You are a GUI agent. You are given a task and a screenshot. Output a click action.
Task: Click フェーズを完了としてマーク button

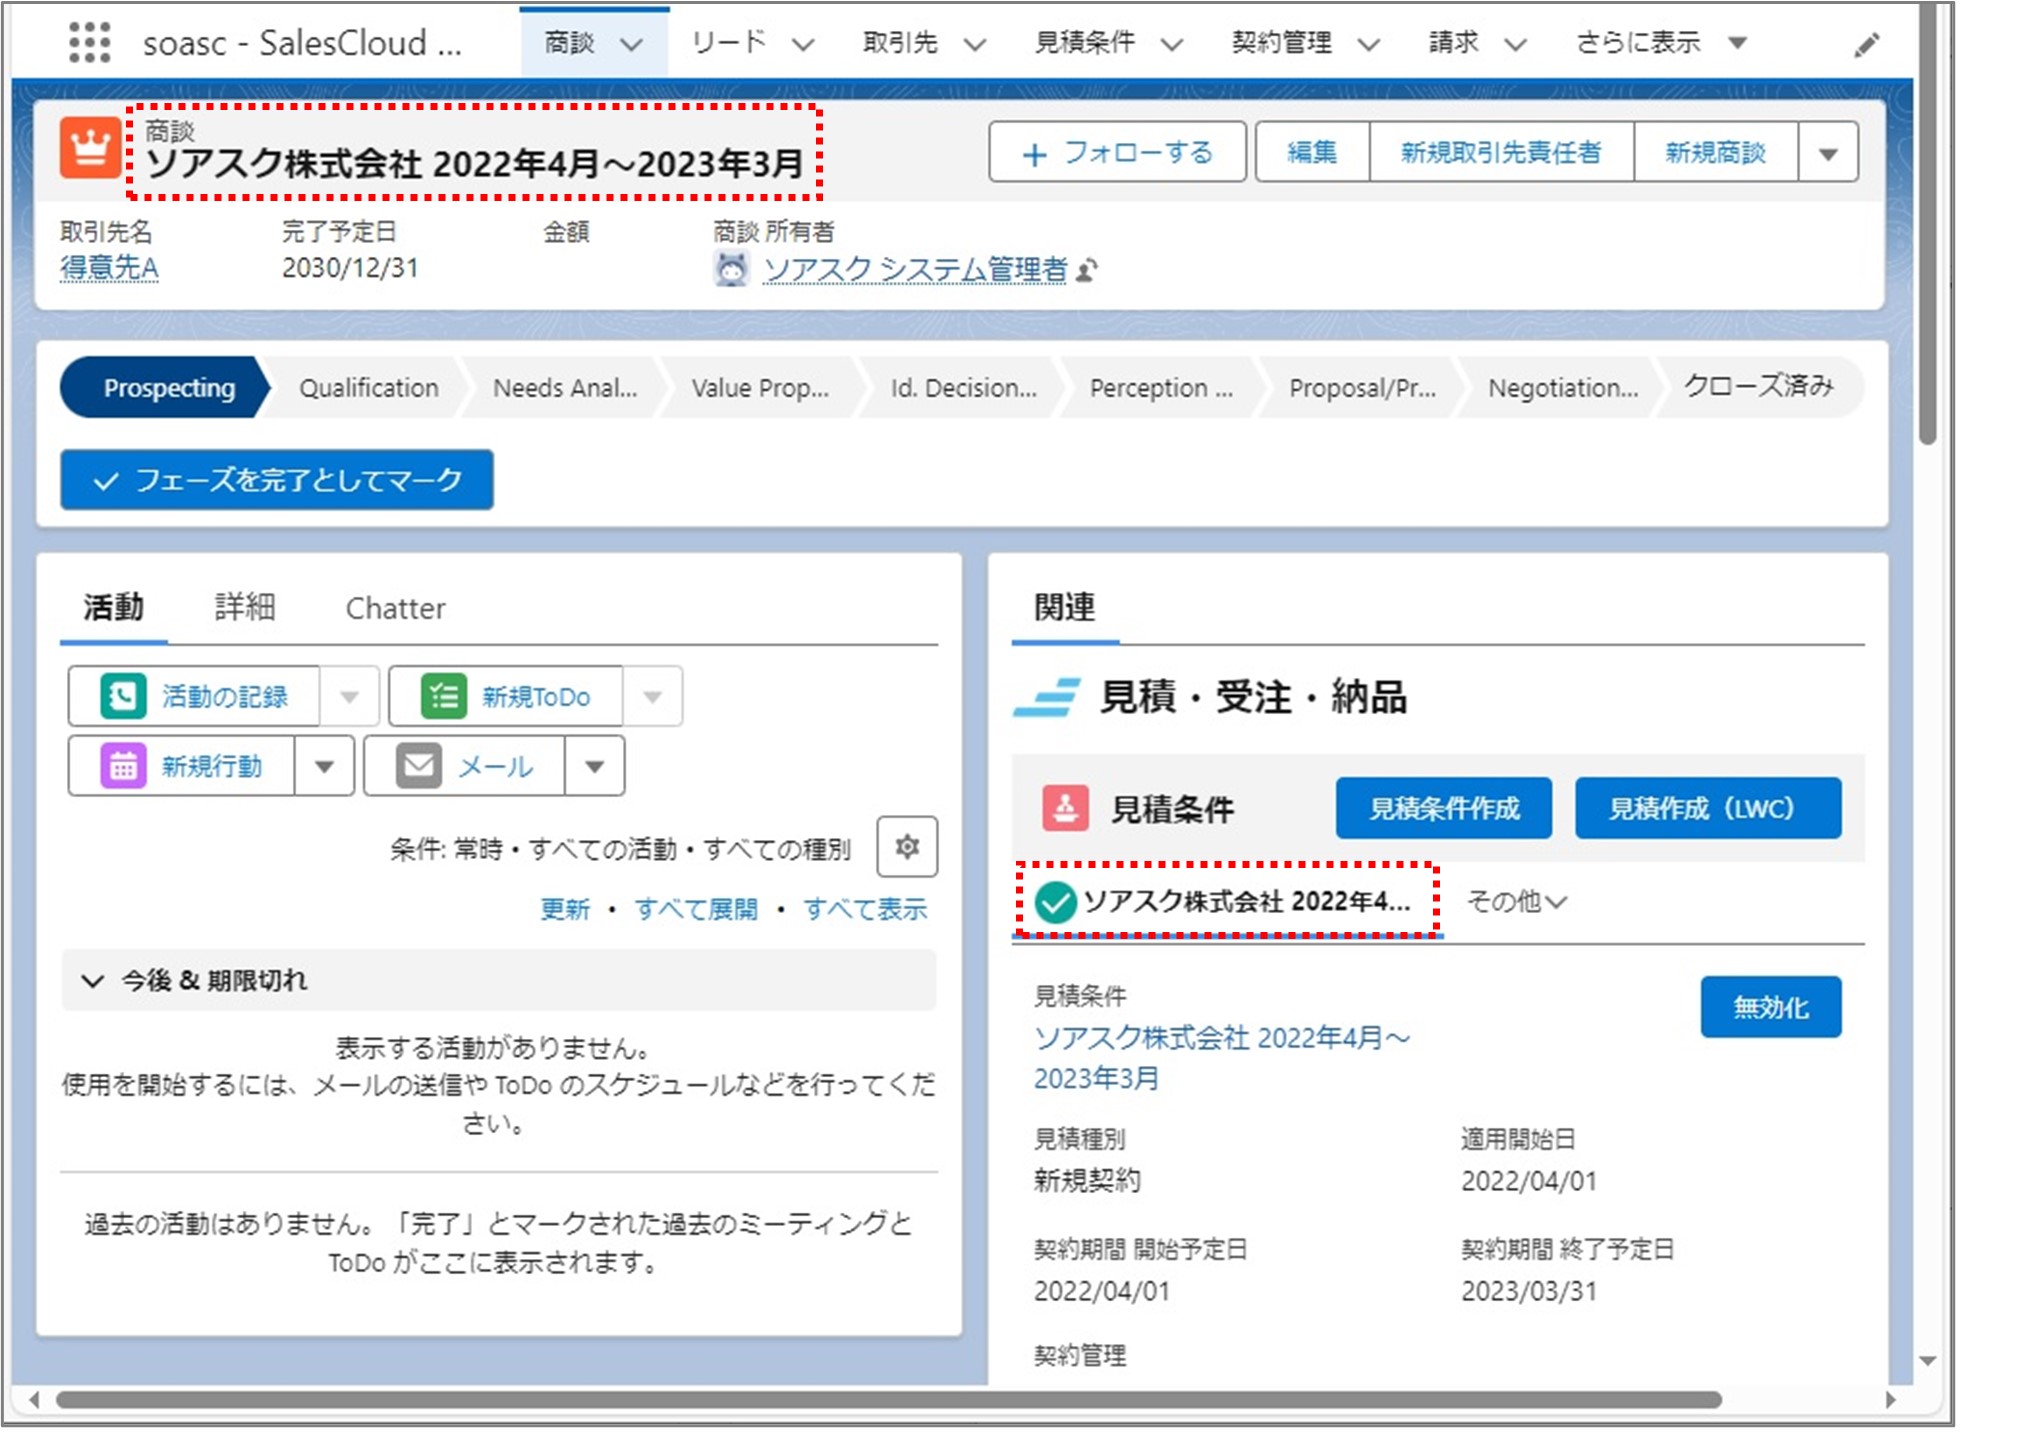277,480
